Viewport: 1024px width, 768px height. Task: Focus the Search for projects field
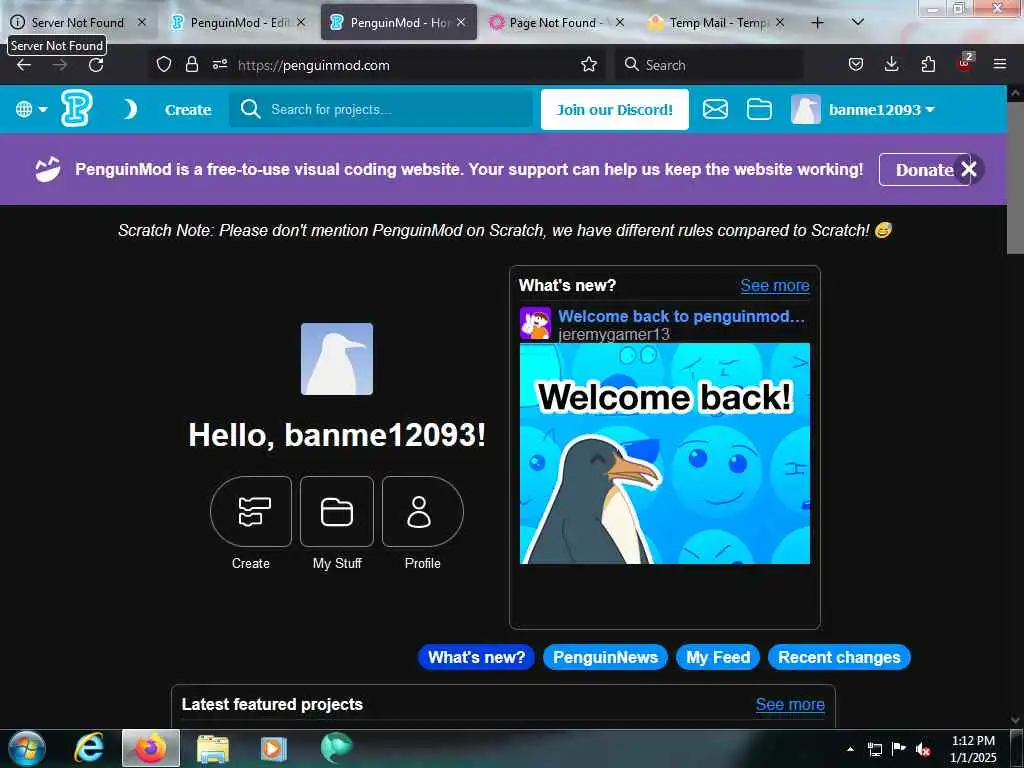click(x=381, y=109)
